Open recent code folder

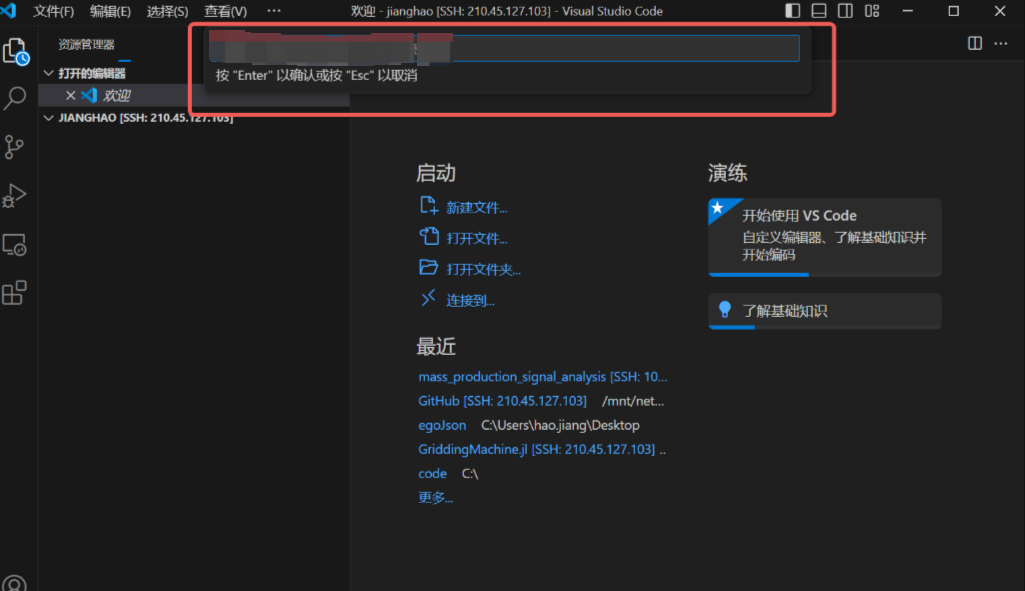(432, 473)
